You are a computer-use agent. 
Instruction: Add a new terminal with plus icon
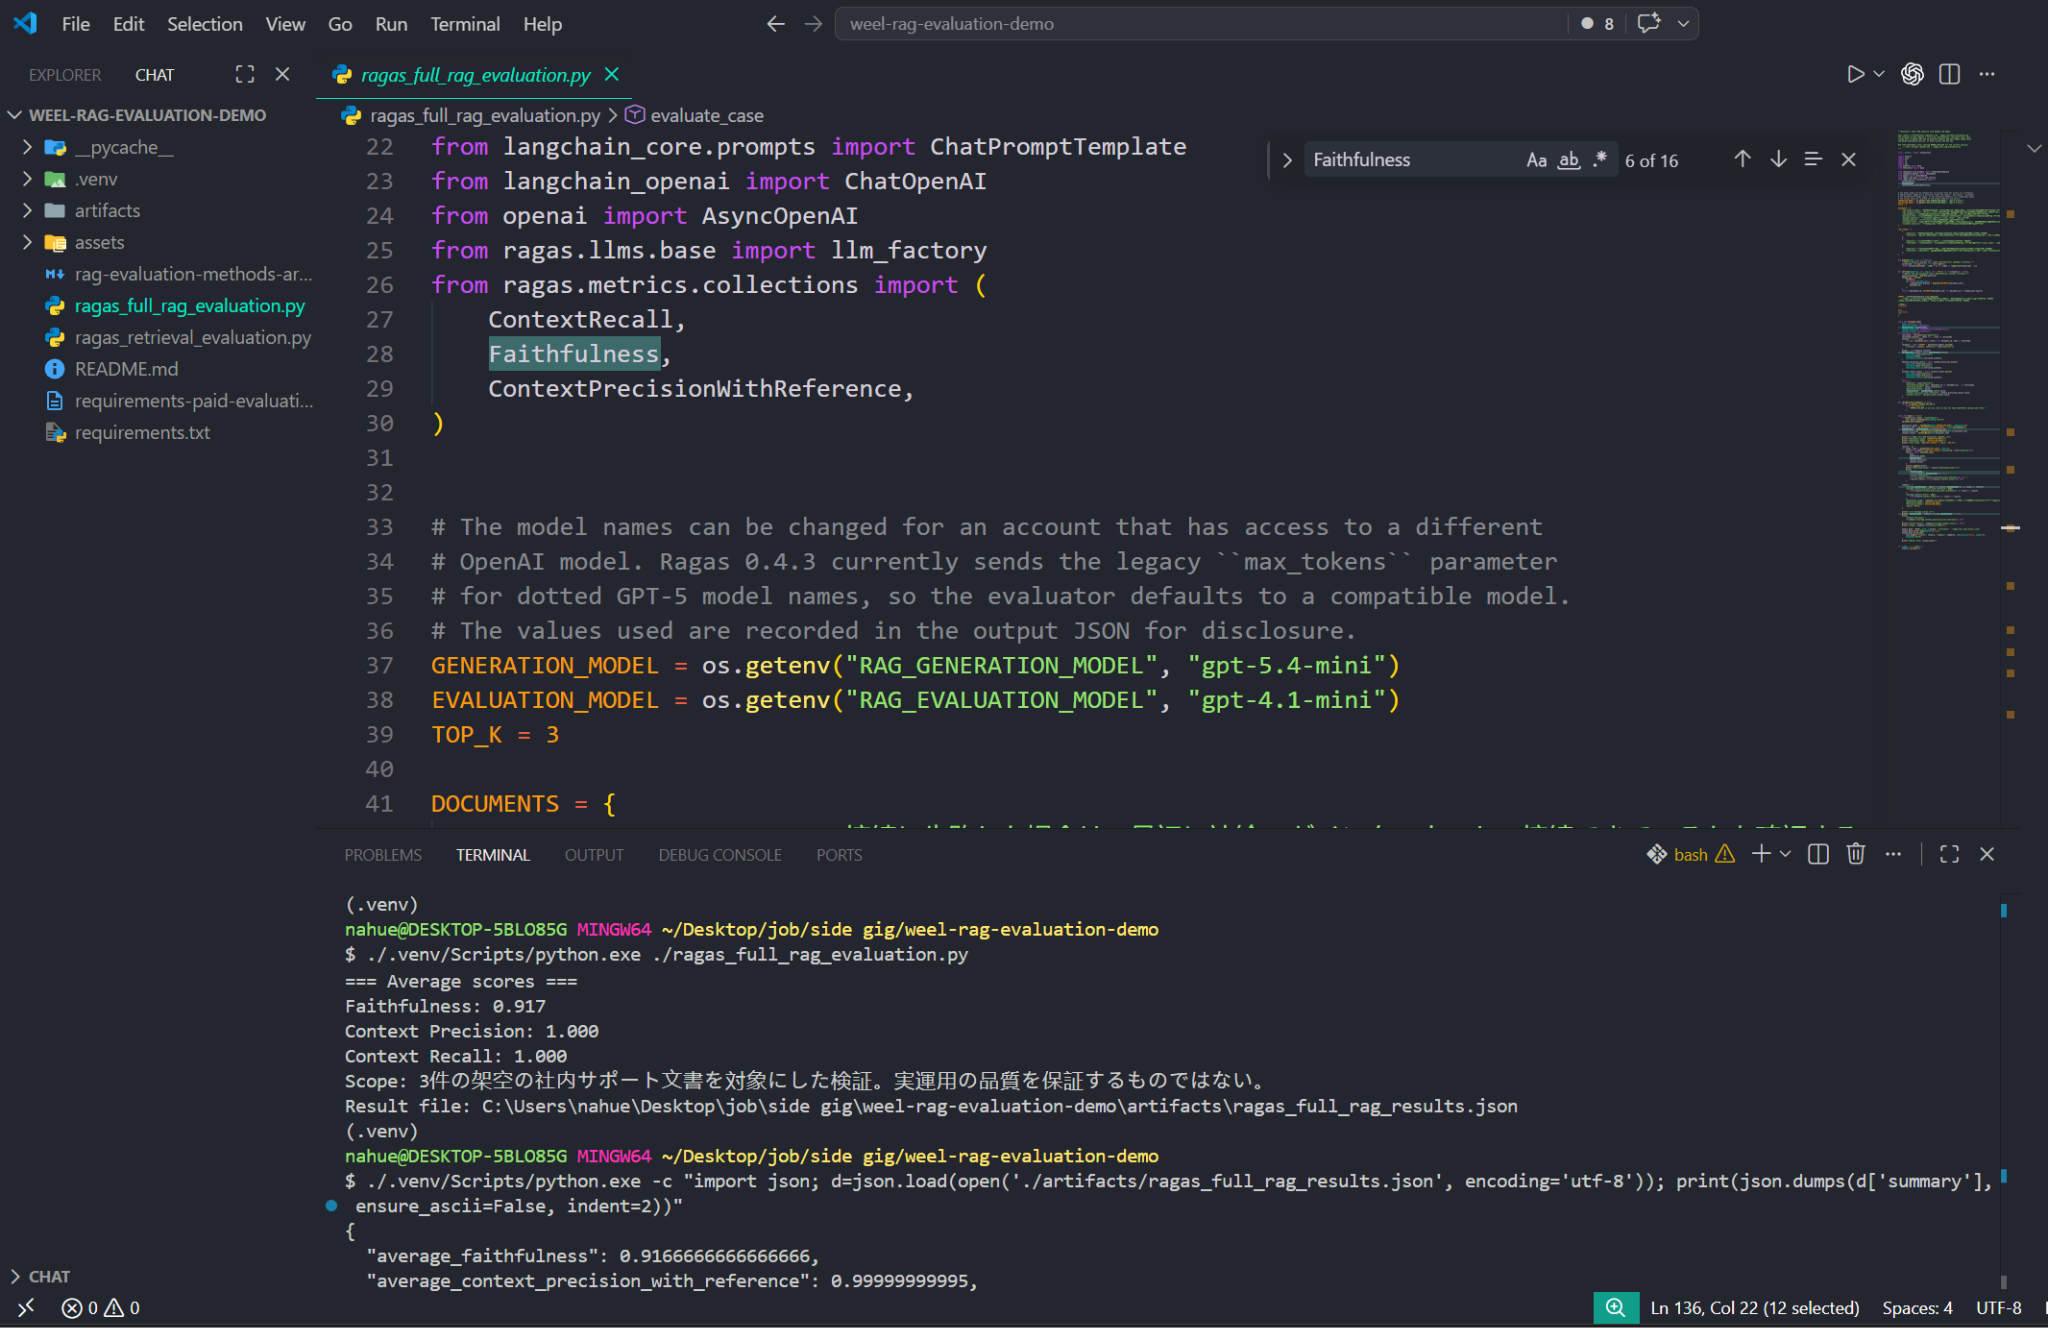point(1761,854)
